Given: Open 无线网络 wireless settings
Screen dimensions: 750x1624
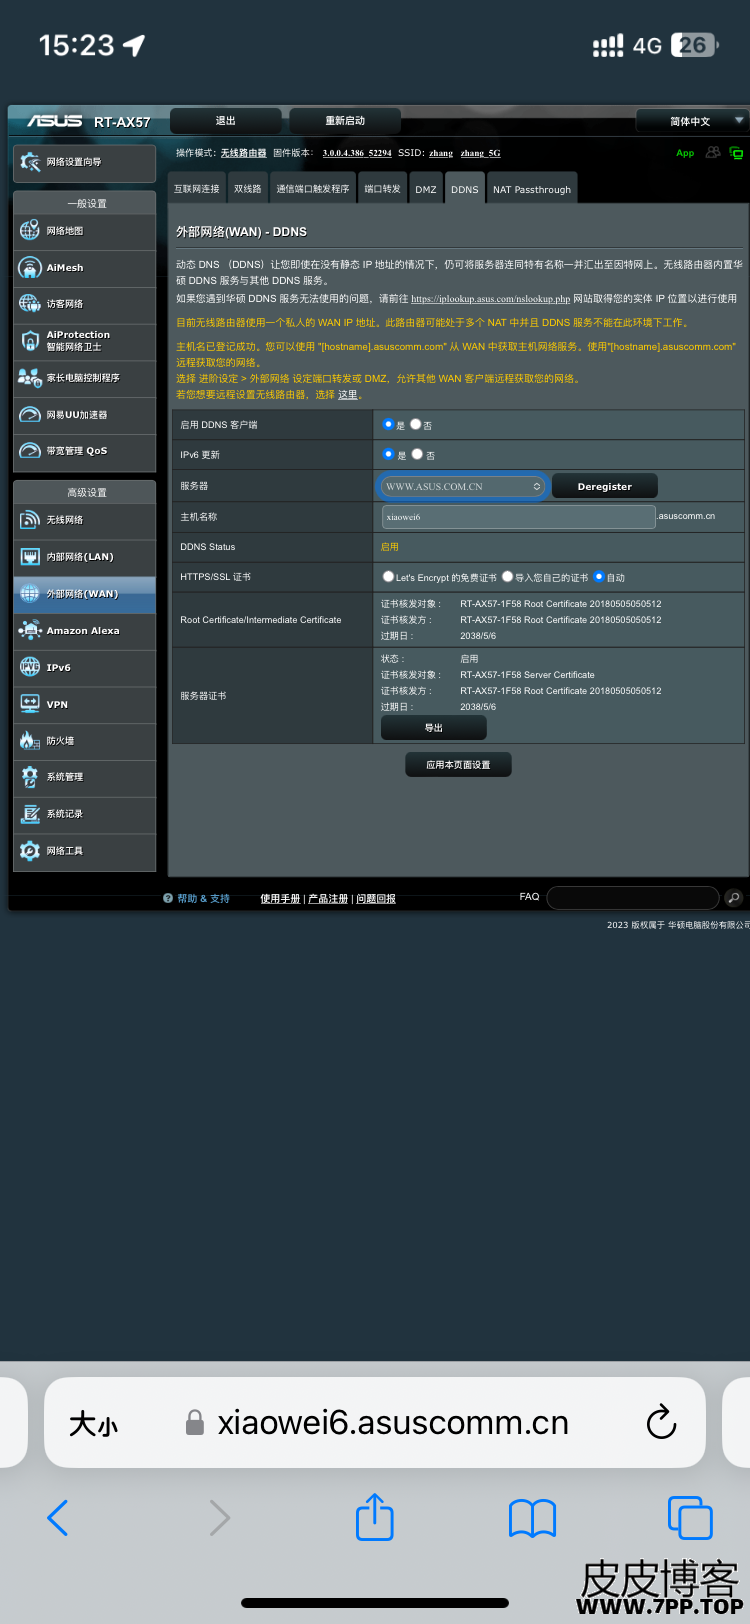Looking at the screenshot, I should click(85, 520).
